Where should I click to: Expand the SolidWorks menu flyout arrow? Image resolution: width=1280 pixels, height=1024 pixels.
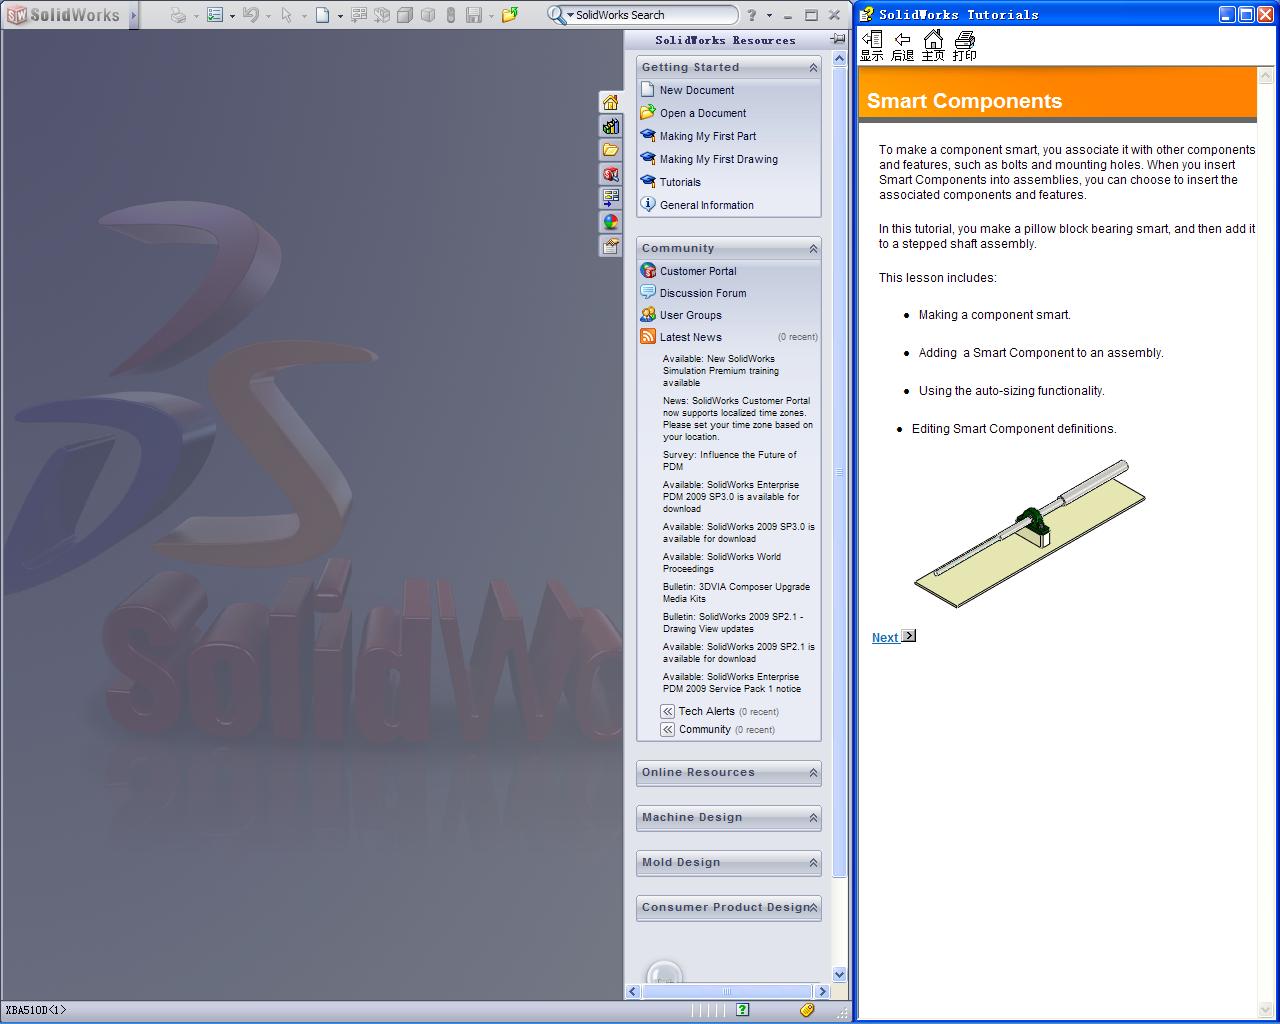coord(133,15)
